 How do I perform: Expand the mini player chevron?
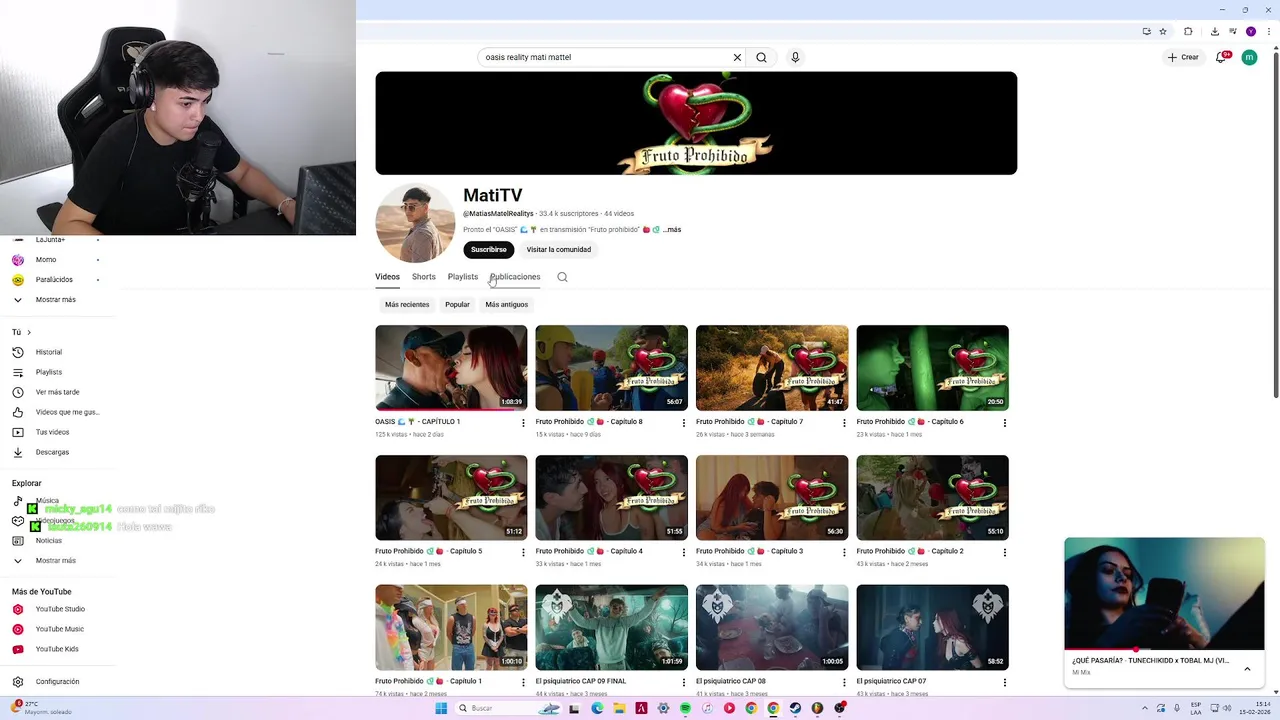coord(1247,669)
